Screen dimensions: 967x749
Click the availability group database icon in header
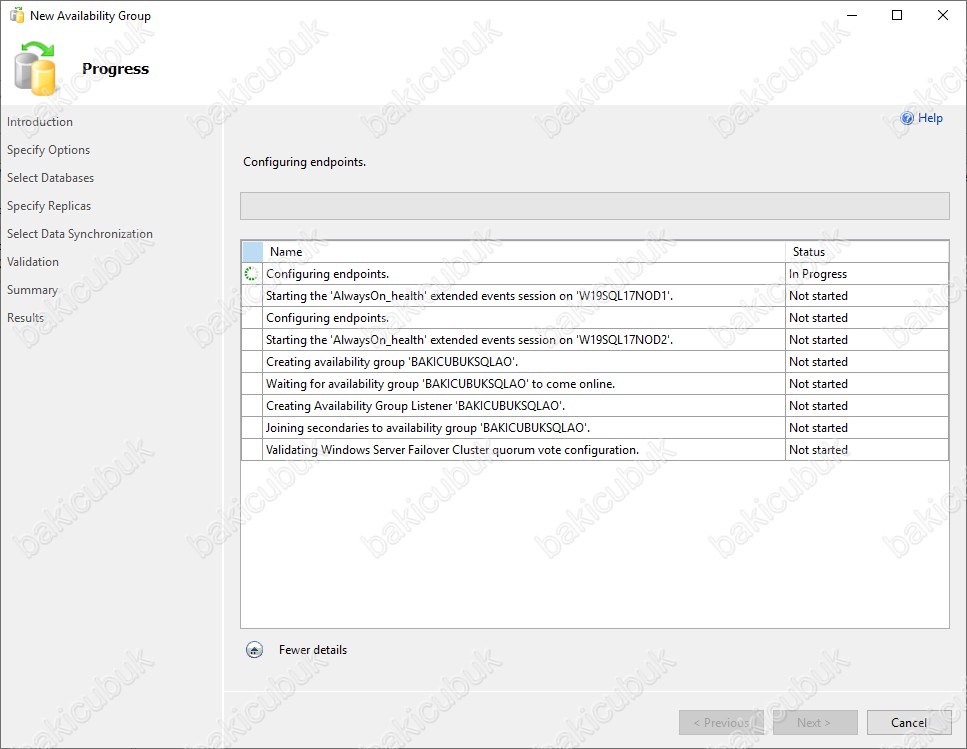tap(37, 68)
